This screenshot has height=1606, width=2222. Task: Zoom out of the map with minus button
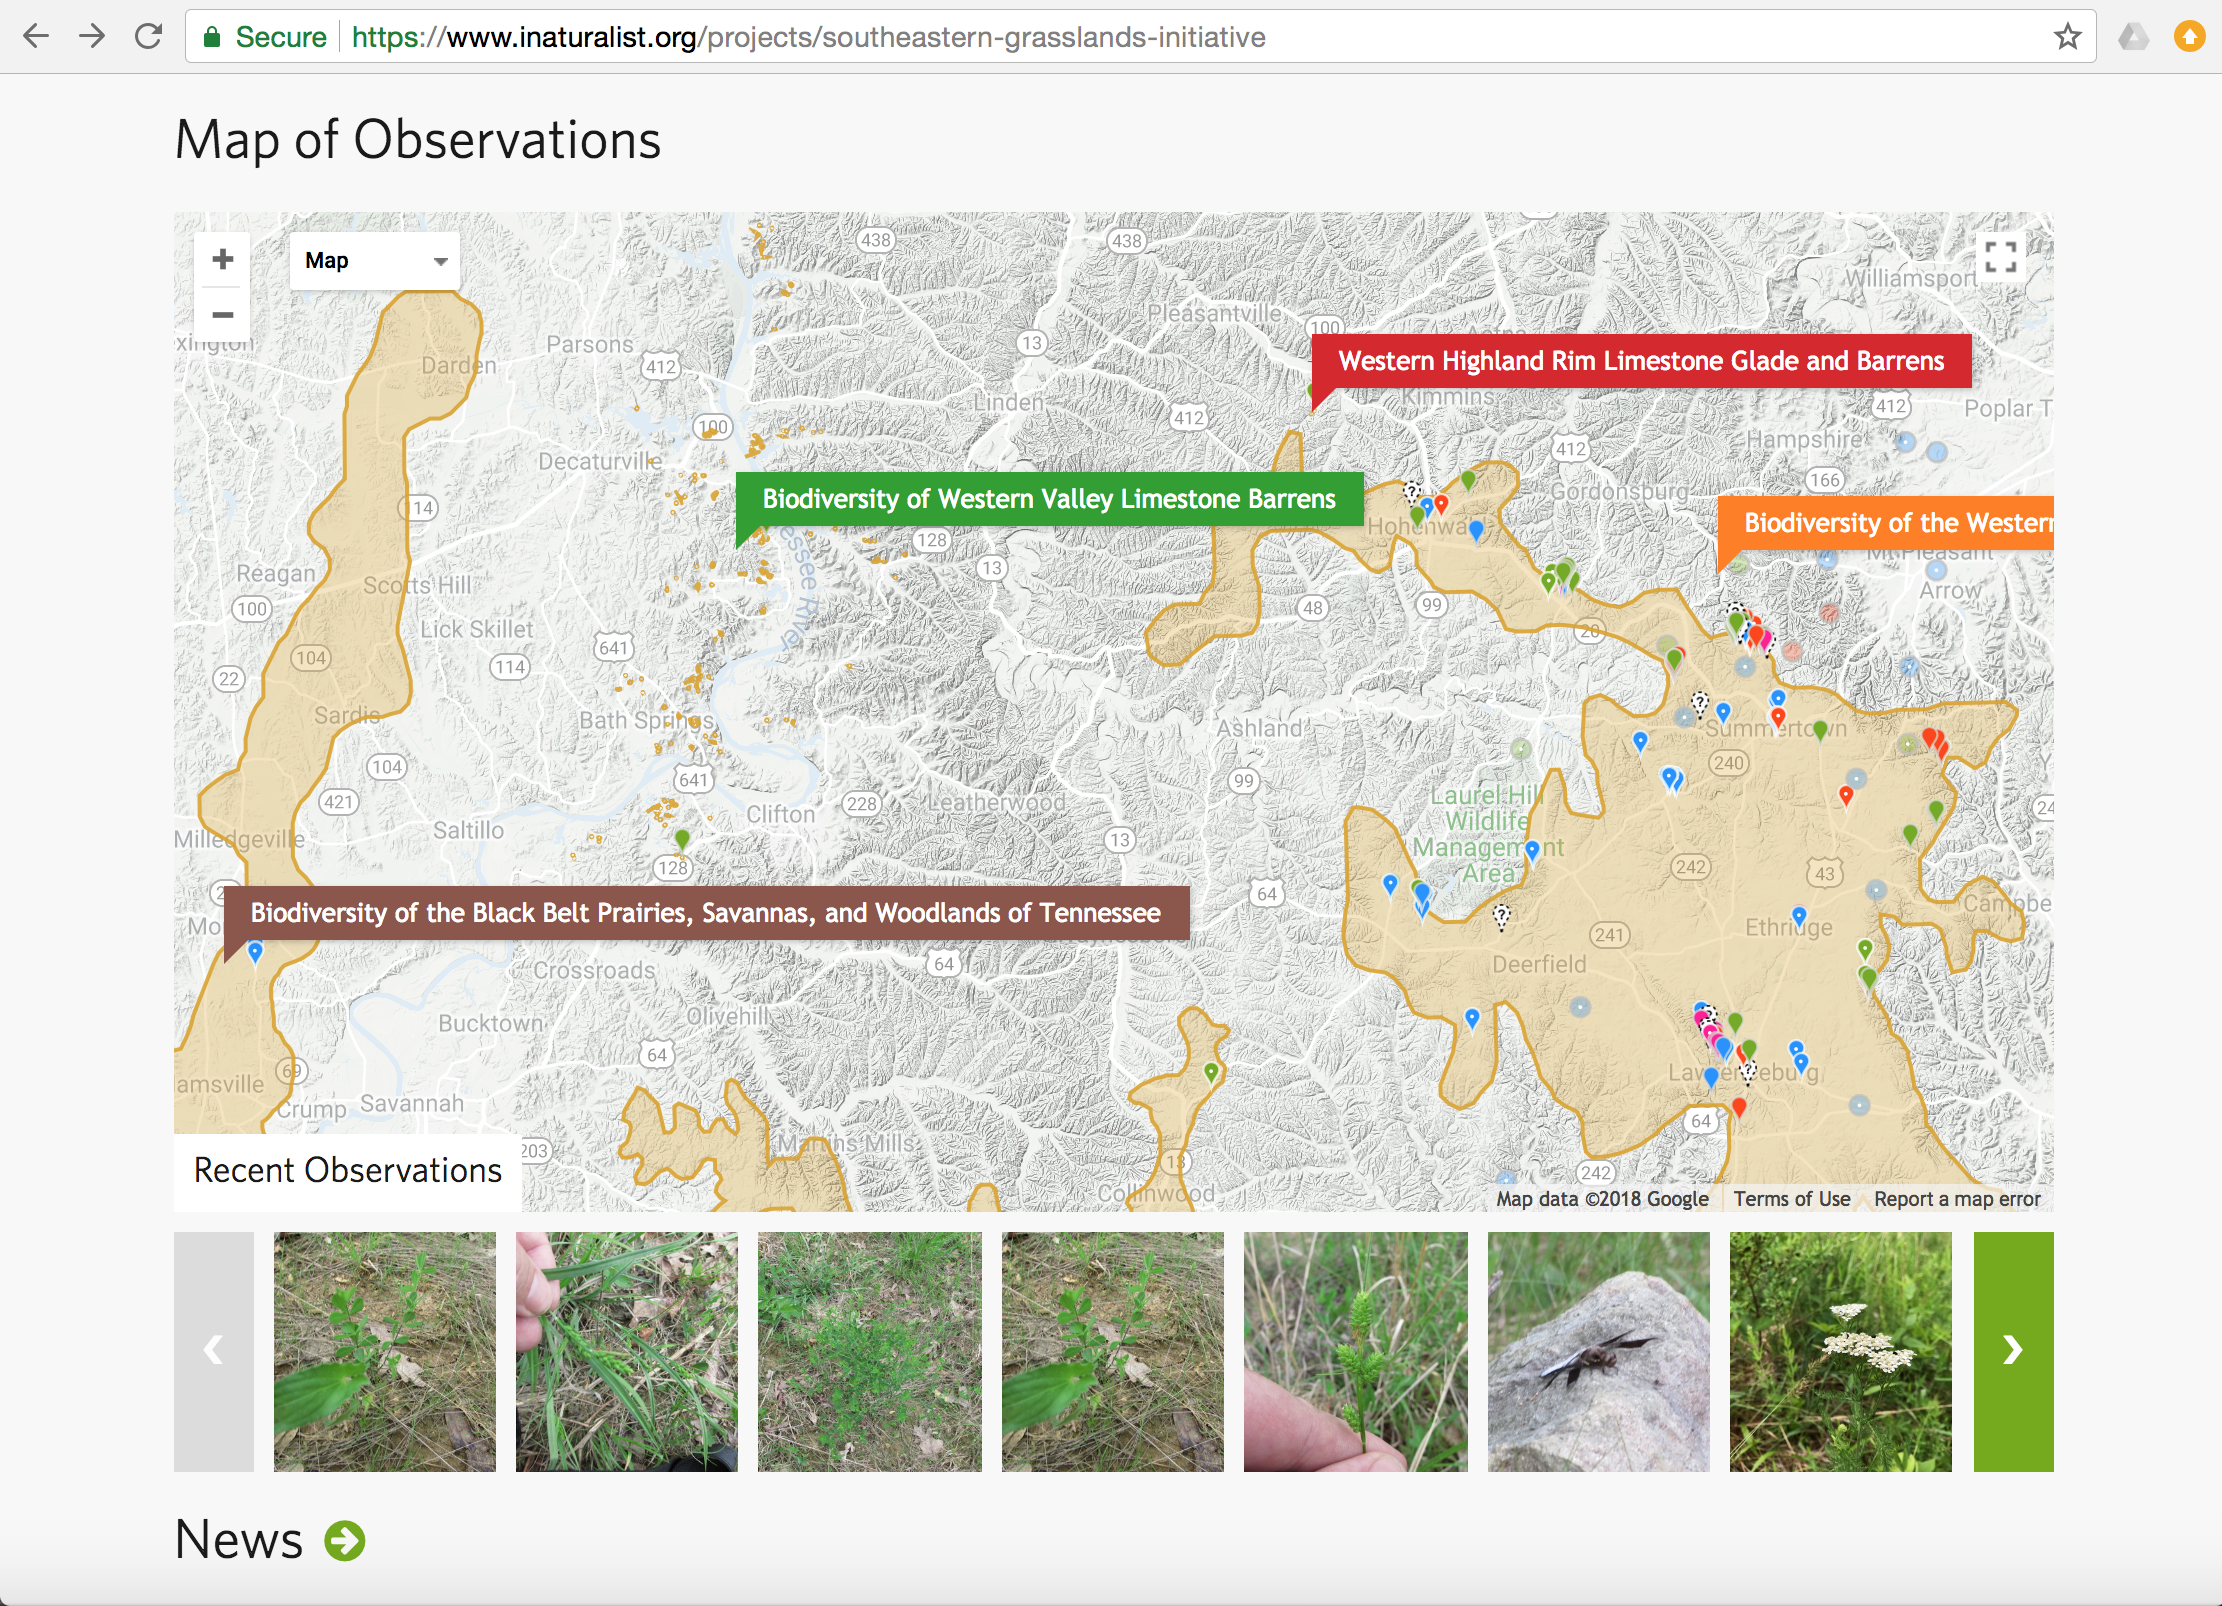[x=222, y=315]
